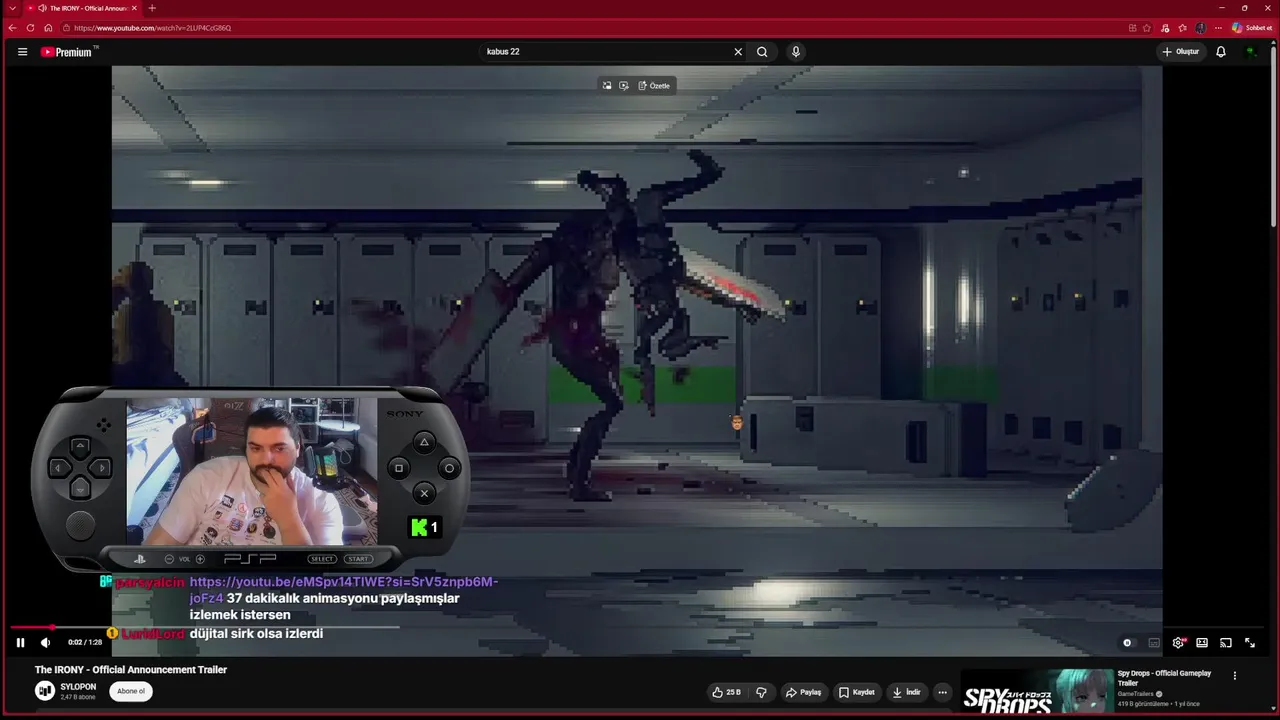Open video settings gear

click(x=1178, y=643)
